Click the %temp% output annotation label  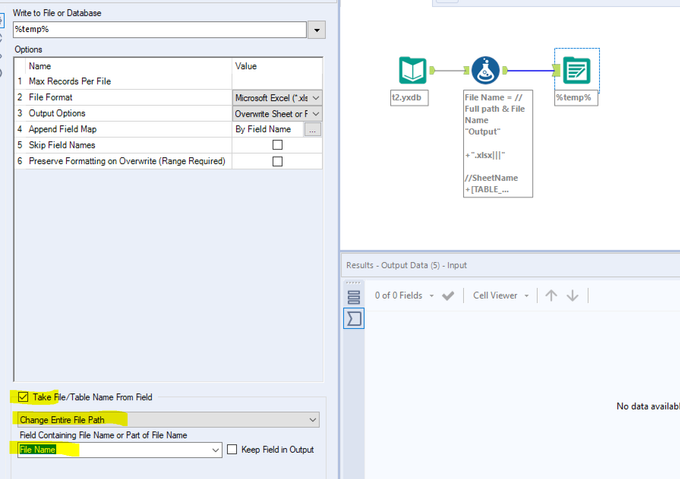click(576, 98)
